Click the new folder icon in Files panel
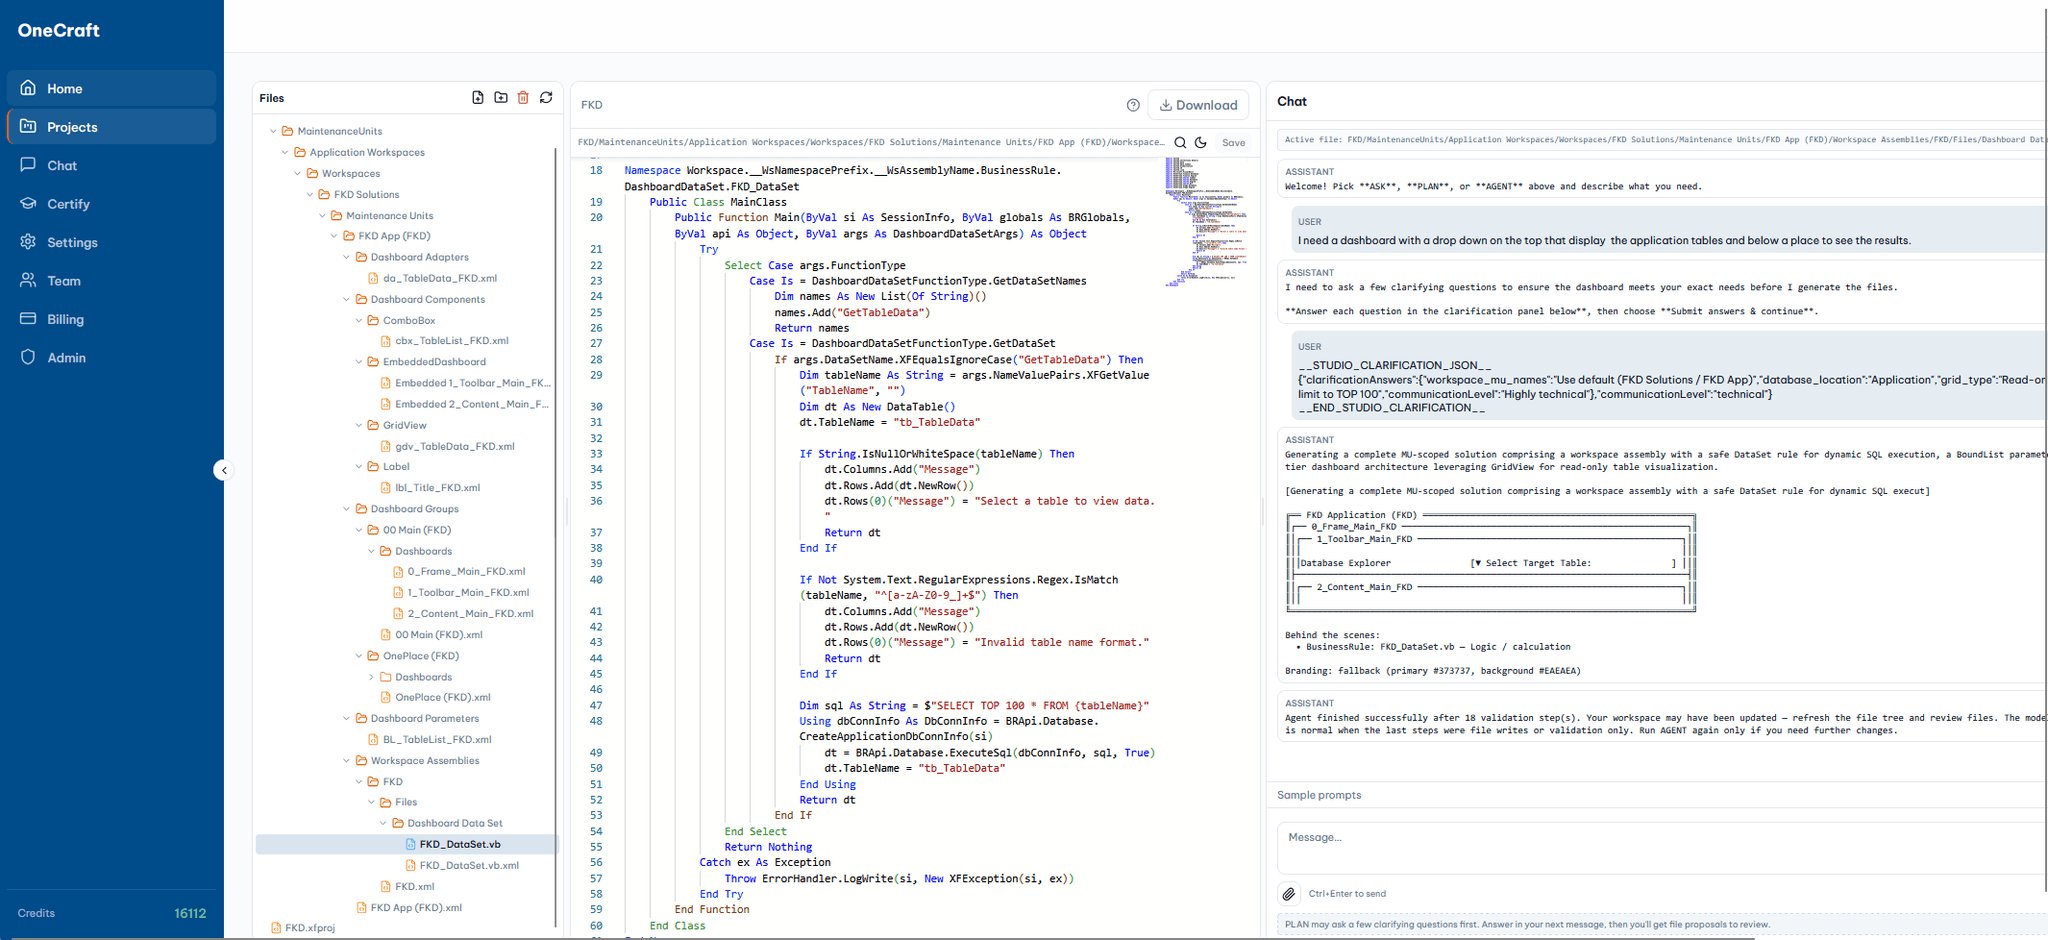 [x=501, y=98]
